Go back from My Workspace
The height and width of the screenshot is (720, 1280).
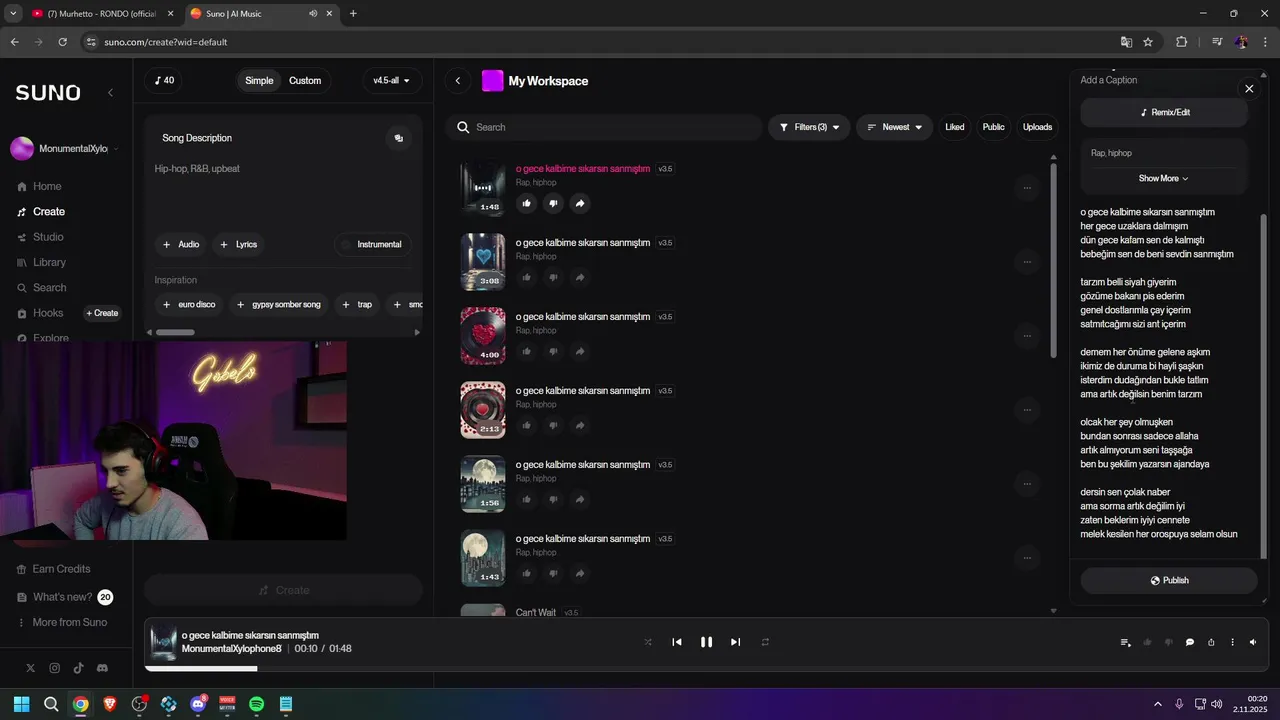click(458, 81)
